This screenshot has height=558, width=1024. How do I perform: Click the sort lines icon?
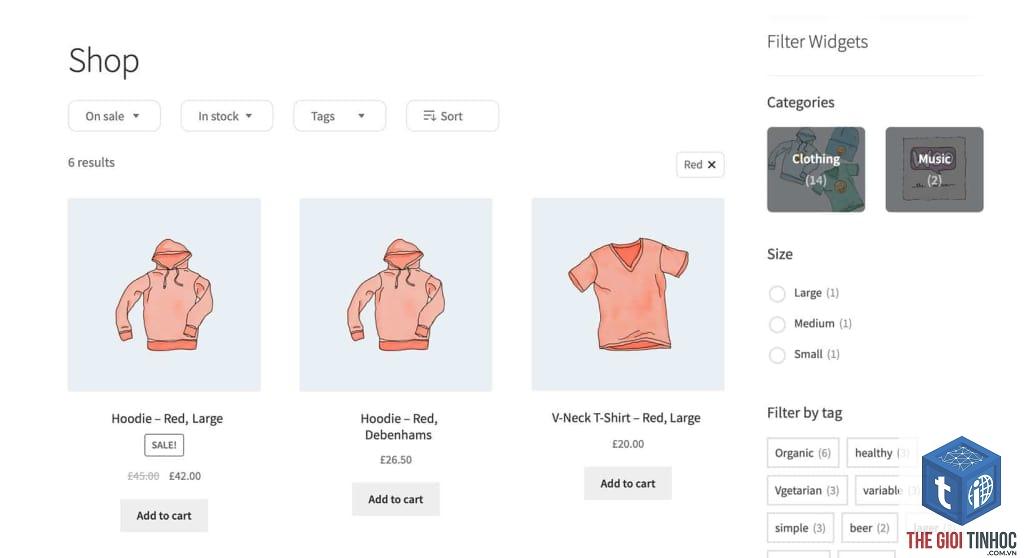pos(429,116)
